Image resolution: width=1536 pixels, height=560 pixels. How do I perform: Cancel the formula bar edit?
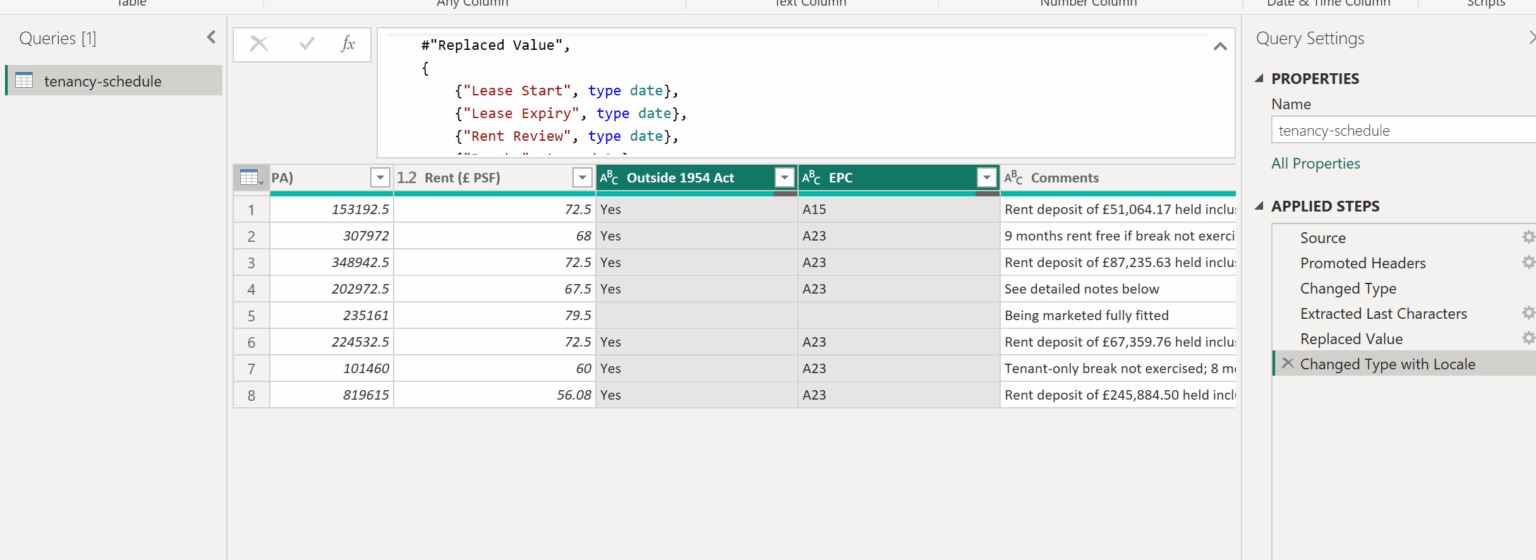(259, 44)
